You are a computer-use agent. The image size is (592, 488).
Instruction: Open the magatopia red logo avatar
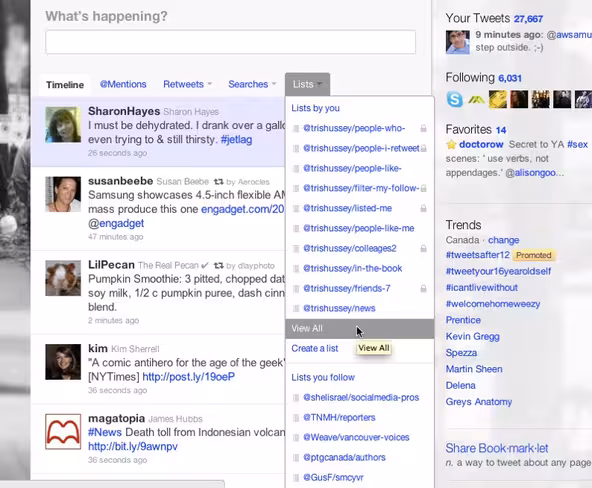coord(63,431)
